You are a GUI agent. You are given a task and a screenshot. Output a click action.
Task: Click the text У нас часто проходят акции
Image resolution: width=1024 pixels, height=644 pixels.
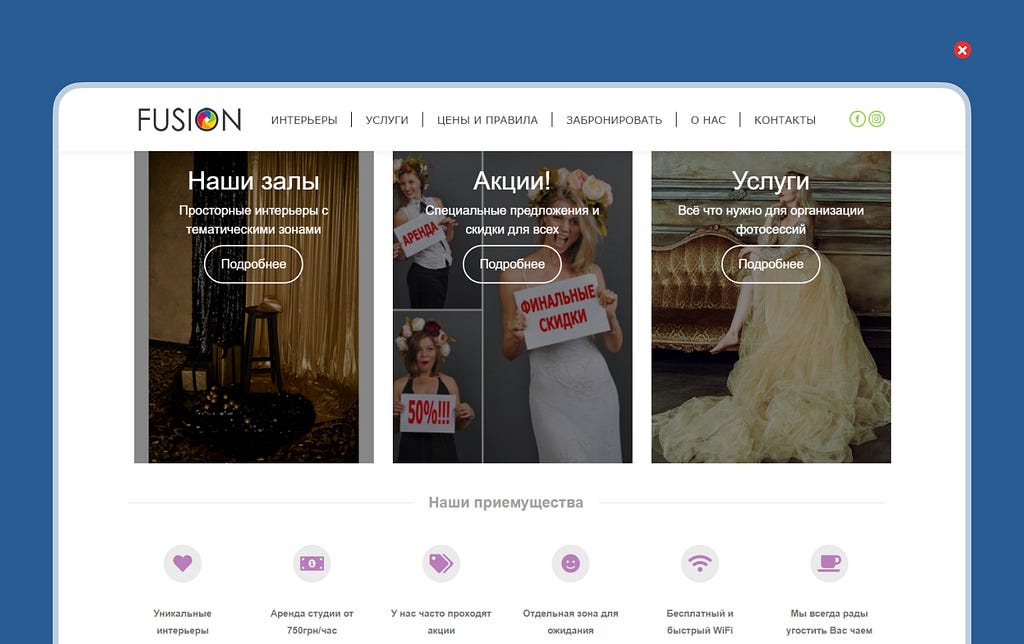click(441, 622)
